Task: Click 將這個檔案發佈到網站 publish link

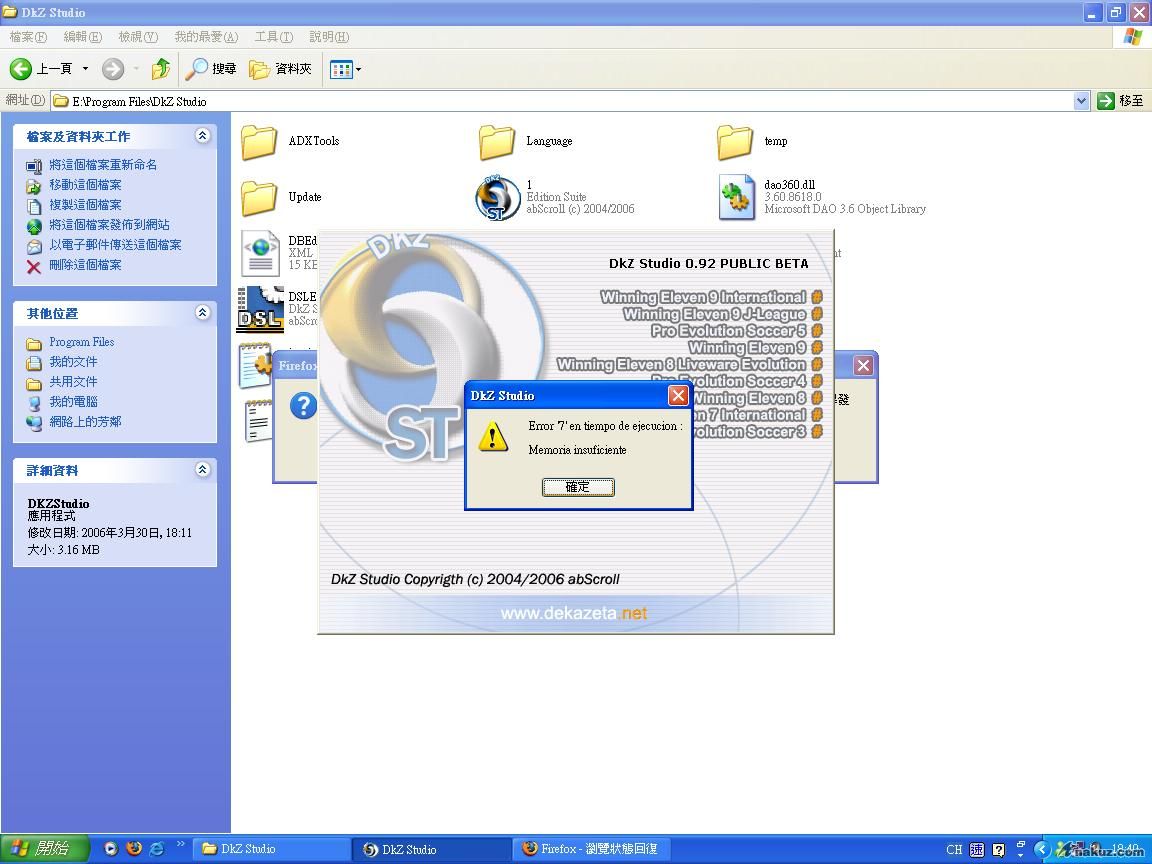Action: click(109, 225)
